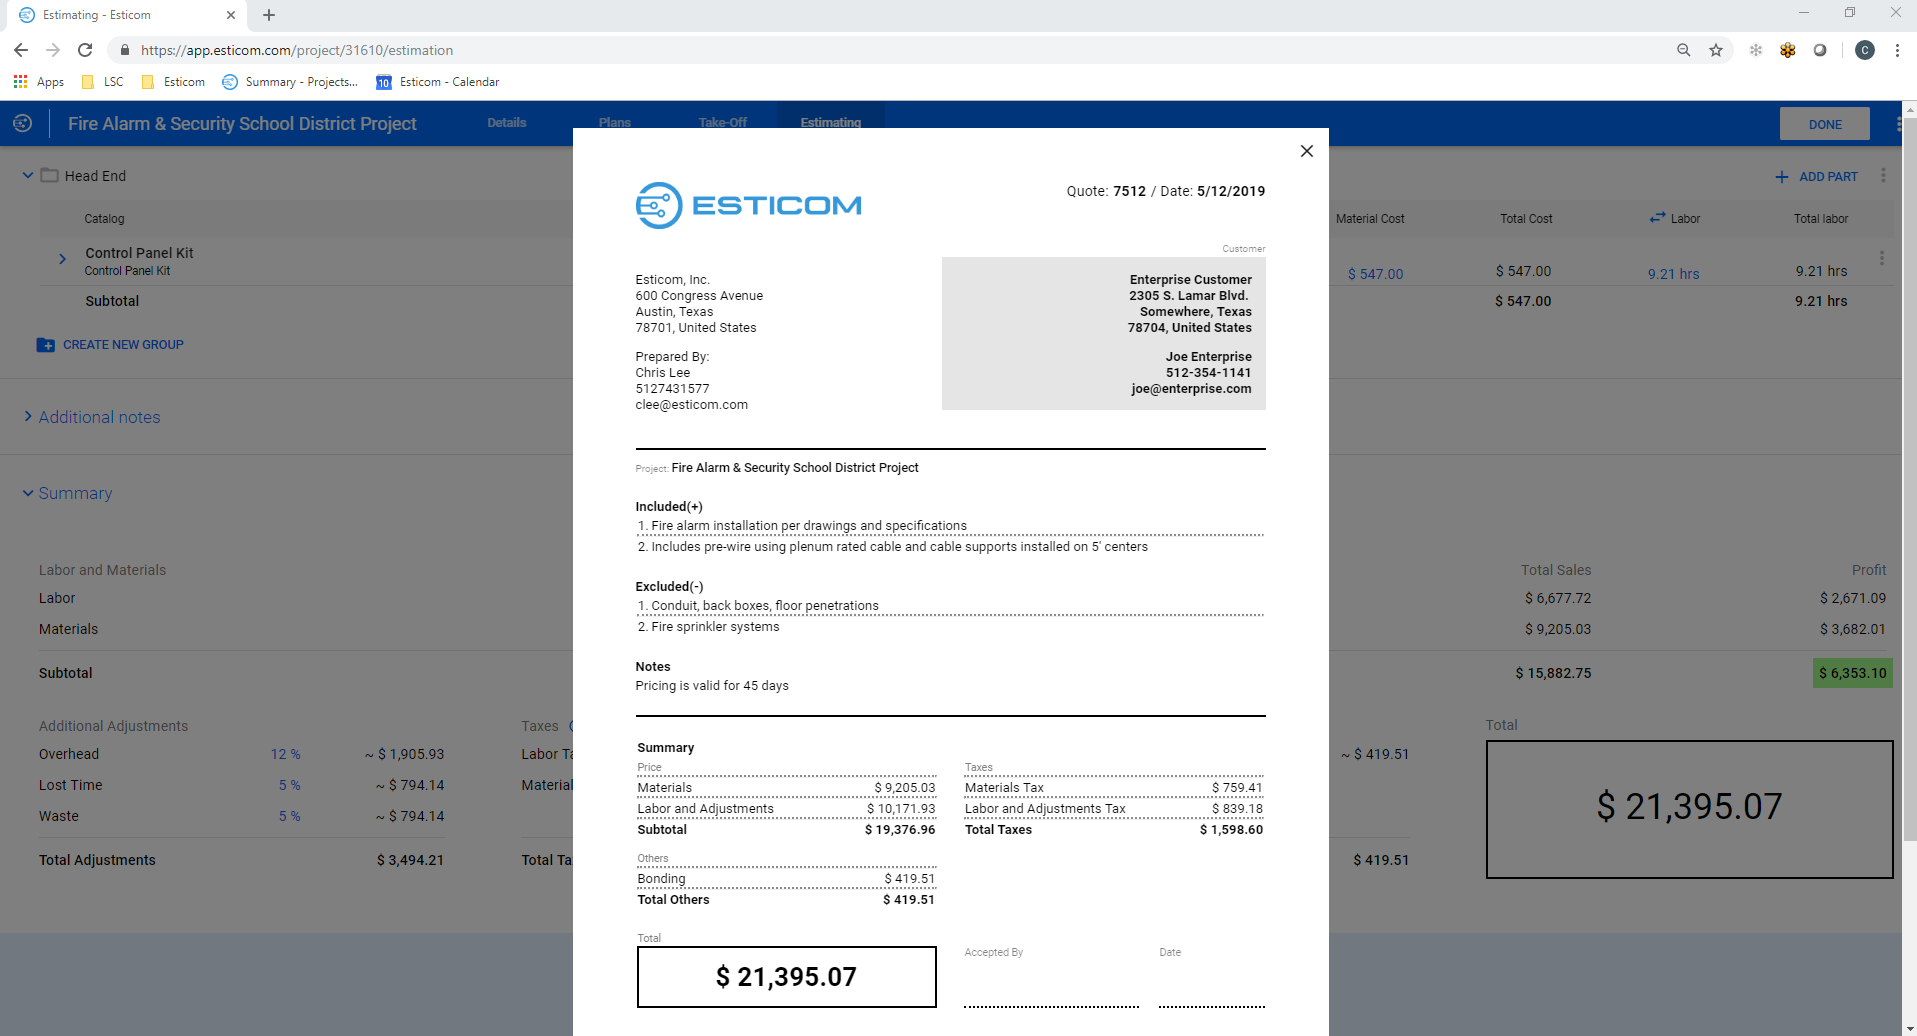Image resolution: width=1917 pixels, height=1036 pixels.
Task: Click the clee@esticom.com email
Action: [x=691, y=405]
